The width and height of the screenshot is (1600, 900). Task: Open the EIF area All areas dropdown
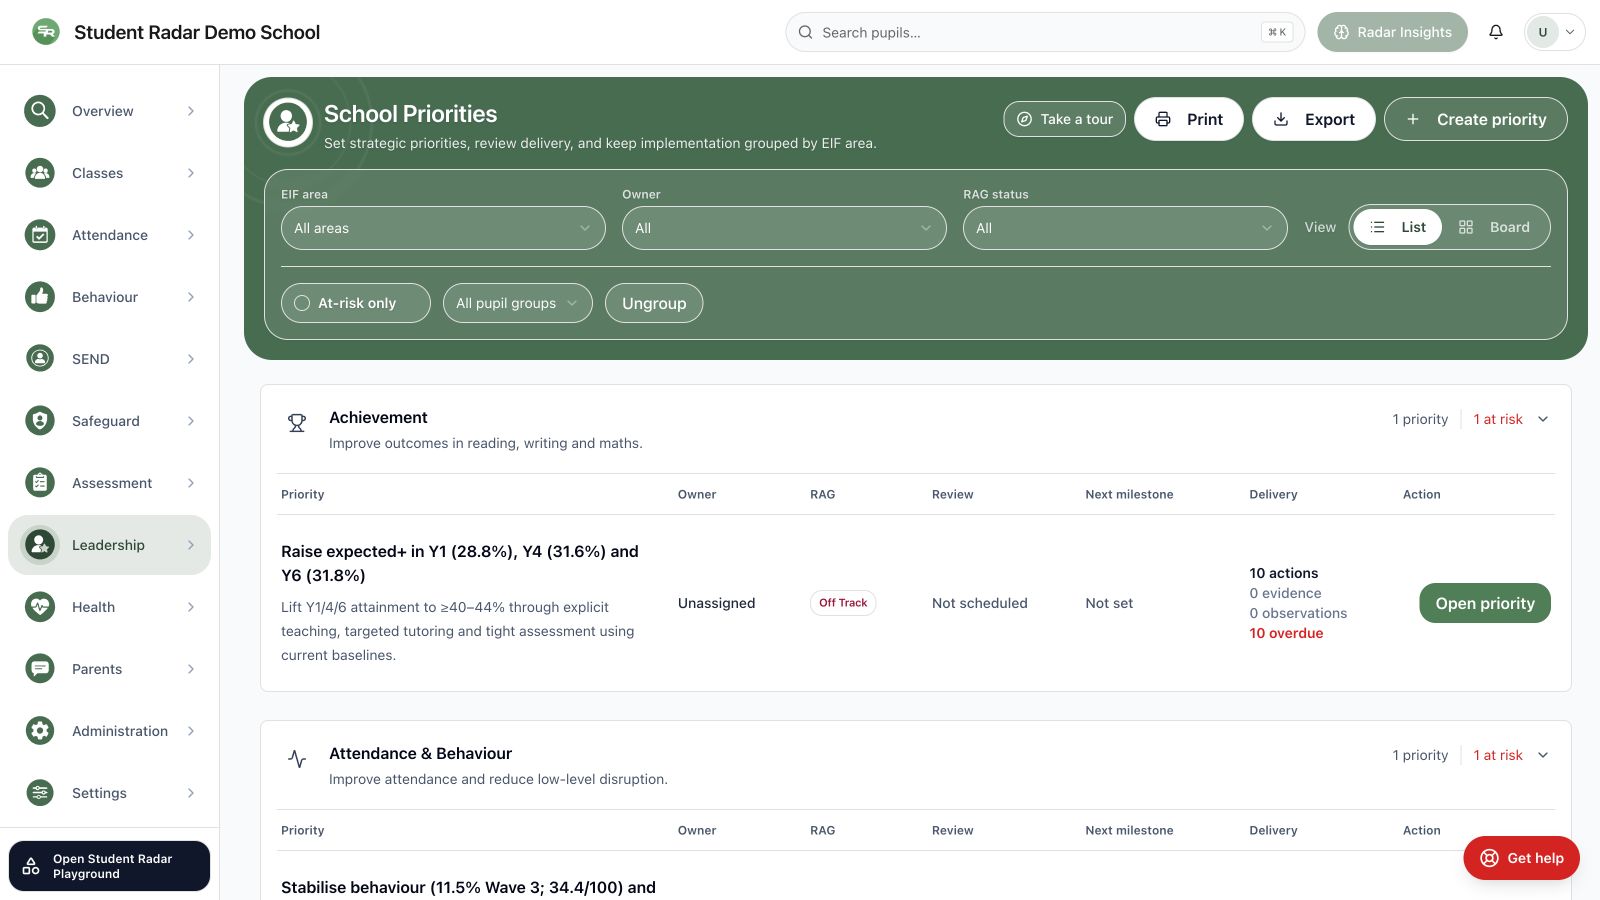(443, 228)
